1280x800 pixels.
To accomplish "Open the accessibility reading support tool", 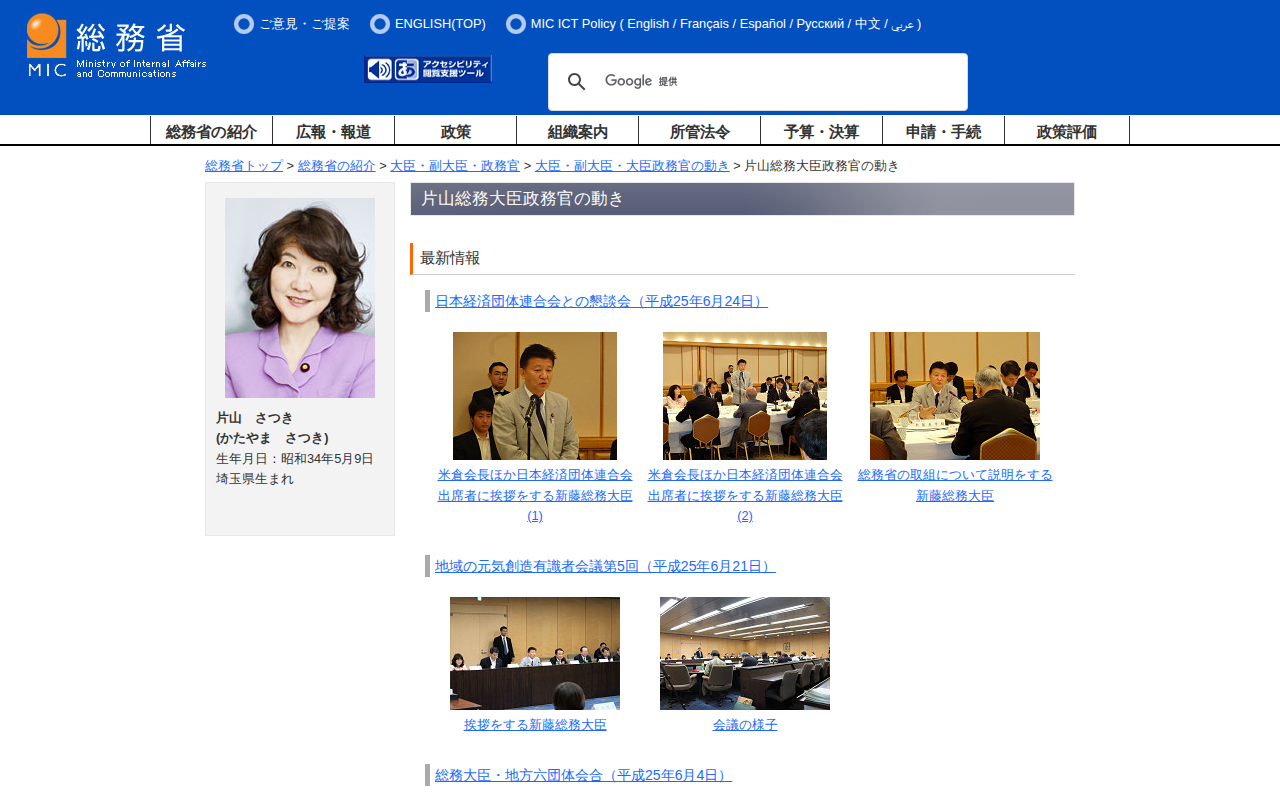I will [x=428, y=69].
